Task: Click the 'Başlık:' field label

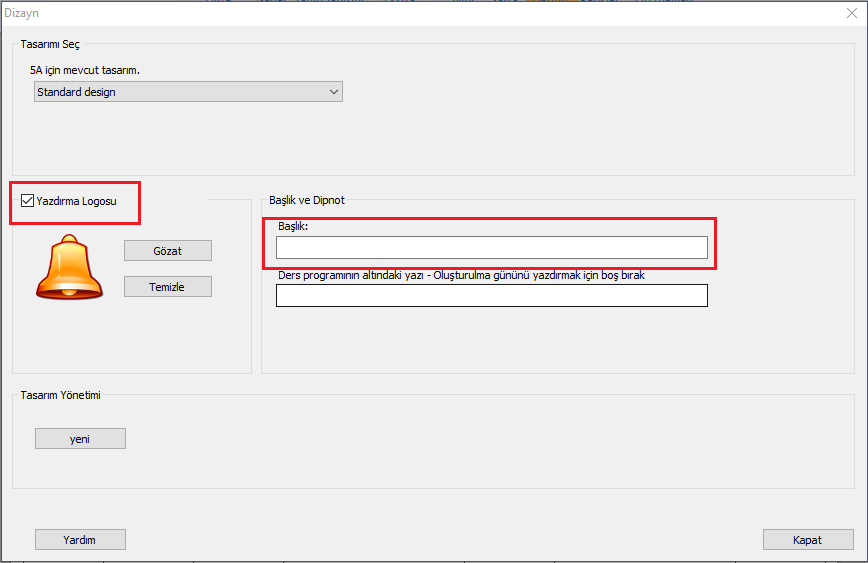Action: (x=293, y=226)
